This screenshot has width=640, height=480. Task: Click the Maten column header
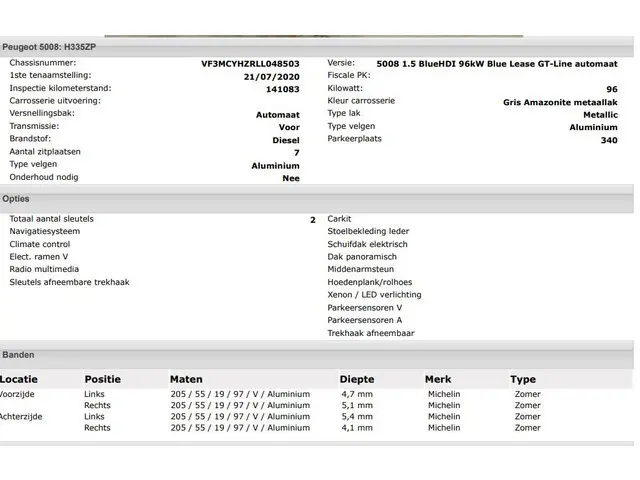point(186,379)
